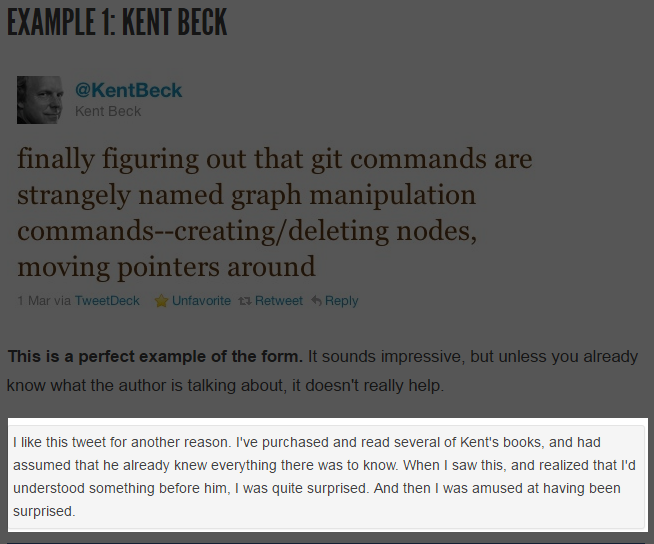654x544 pixels.
Task: Click the Reply text link
Action: (x=341, y=301)
